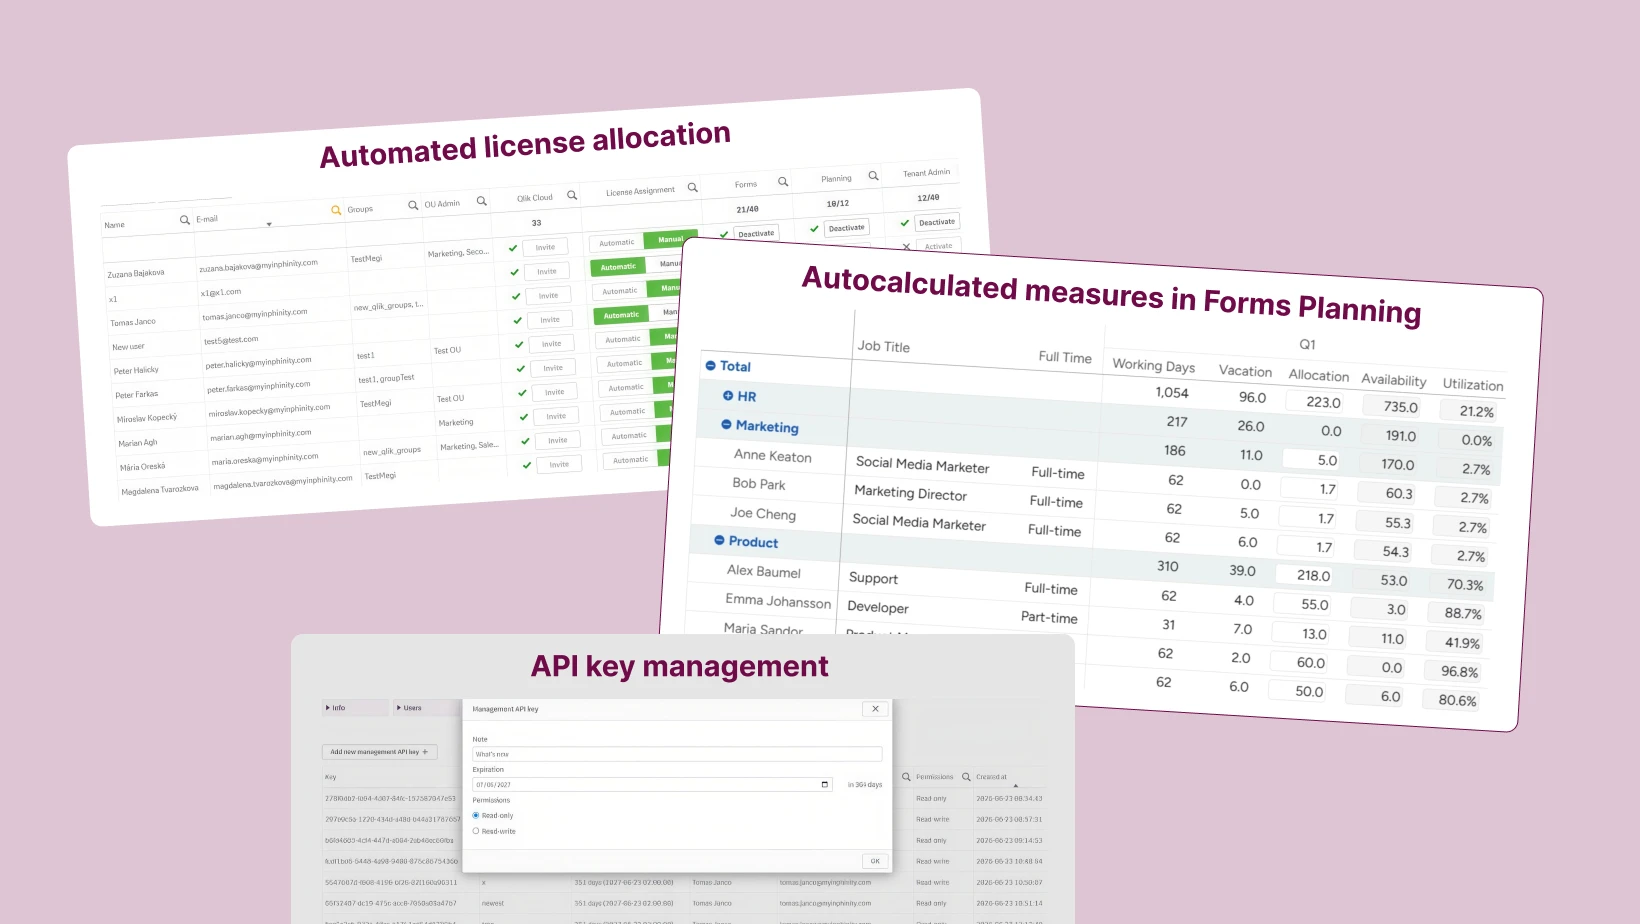Open the calendar picker in Expiration field

(x=825, y=785)
